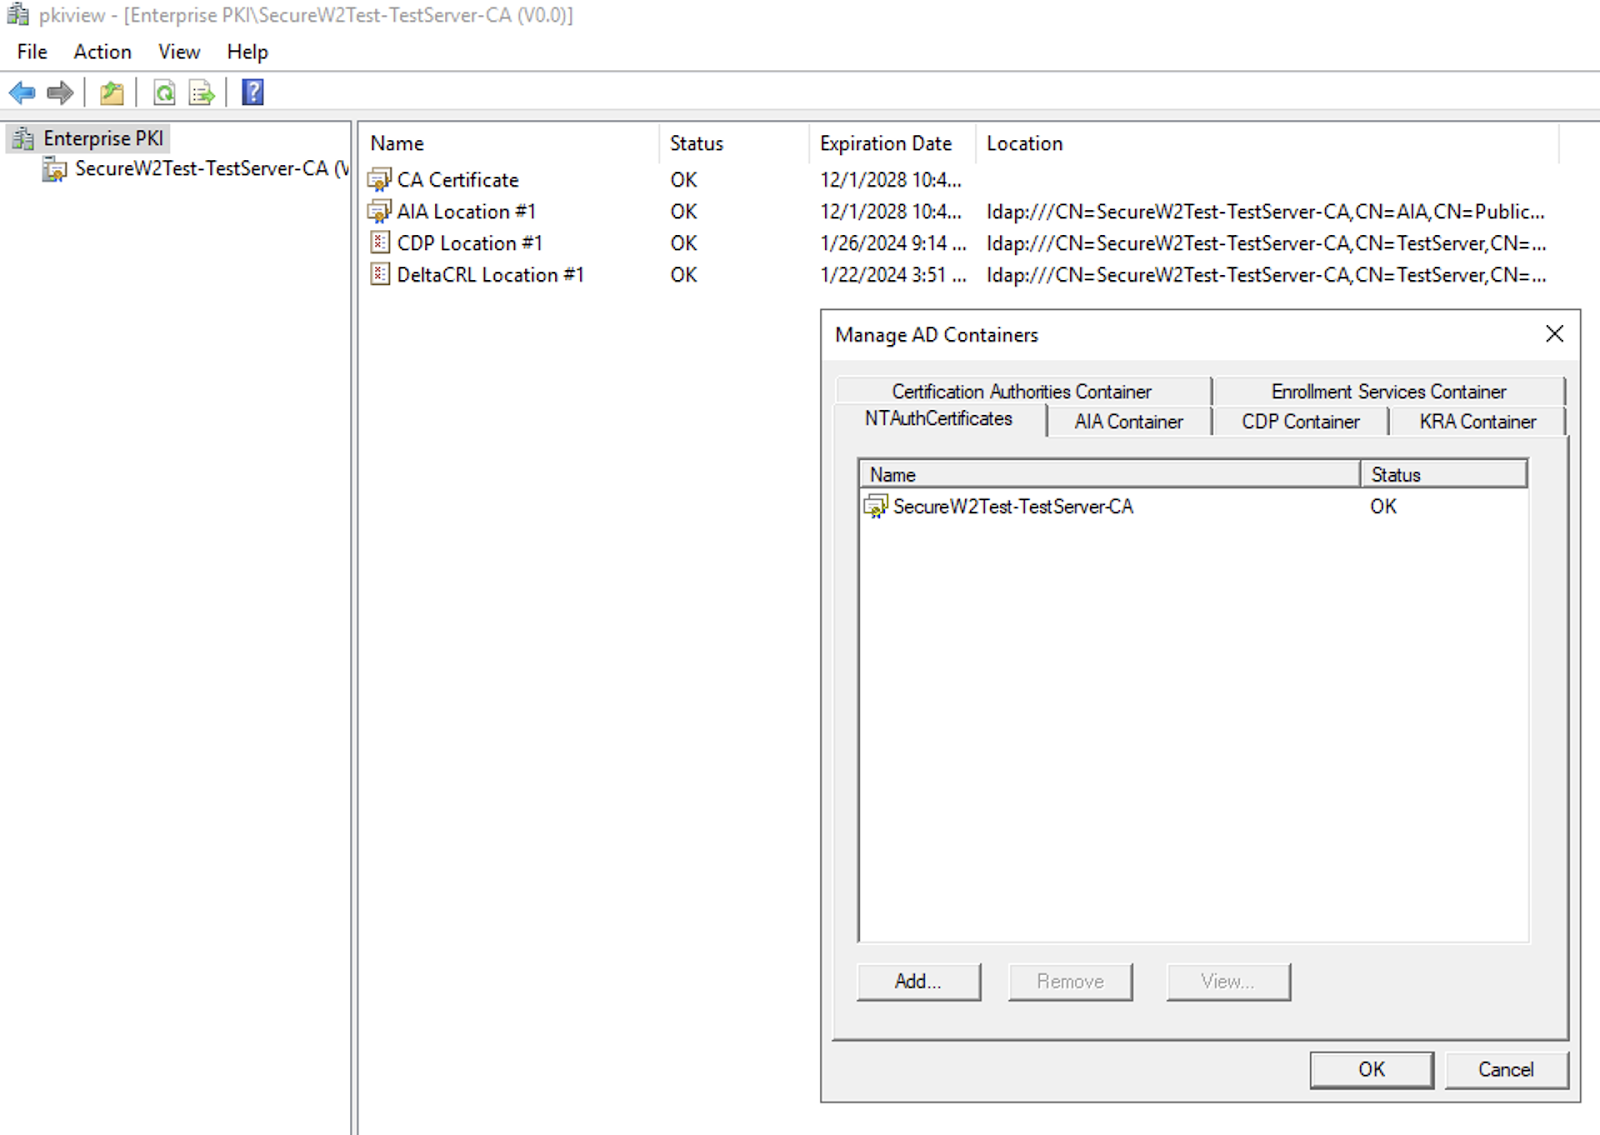Sort by main list Status column header
This screenshot has height=1135, width=1600.
734,144
